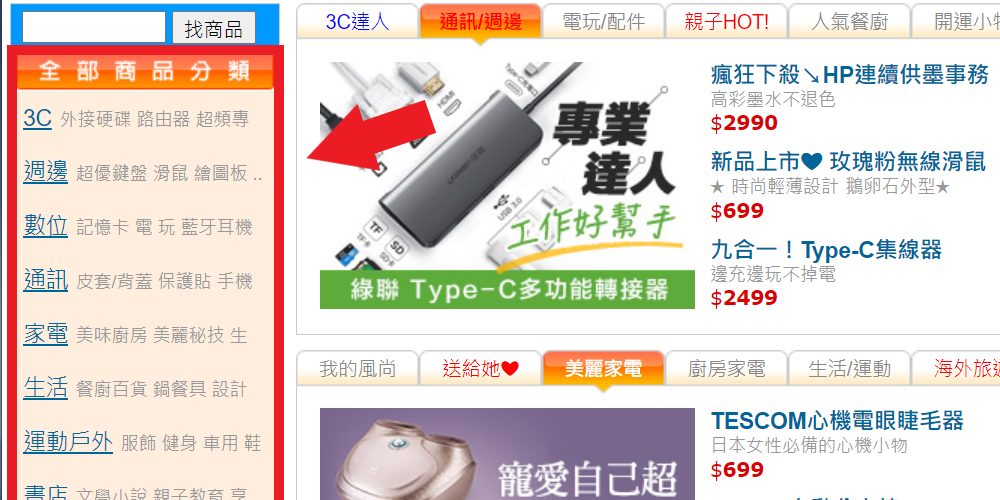Viewport: 1000px width, 500px height.
Task: Select the 親子HOT! tab
Action: pyautogui.click(x=726, y=22)
